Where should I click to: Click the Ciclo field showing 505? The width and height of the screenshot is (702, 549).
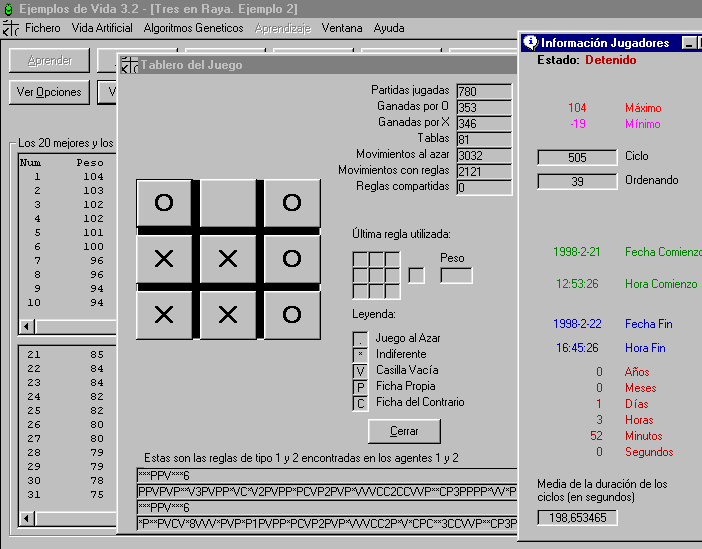click(577, 158)
